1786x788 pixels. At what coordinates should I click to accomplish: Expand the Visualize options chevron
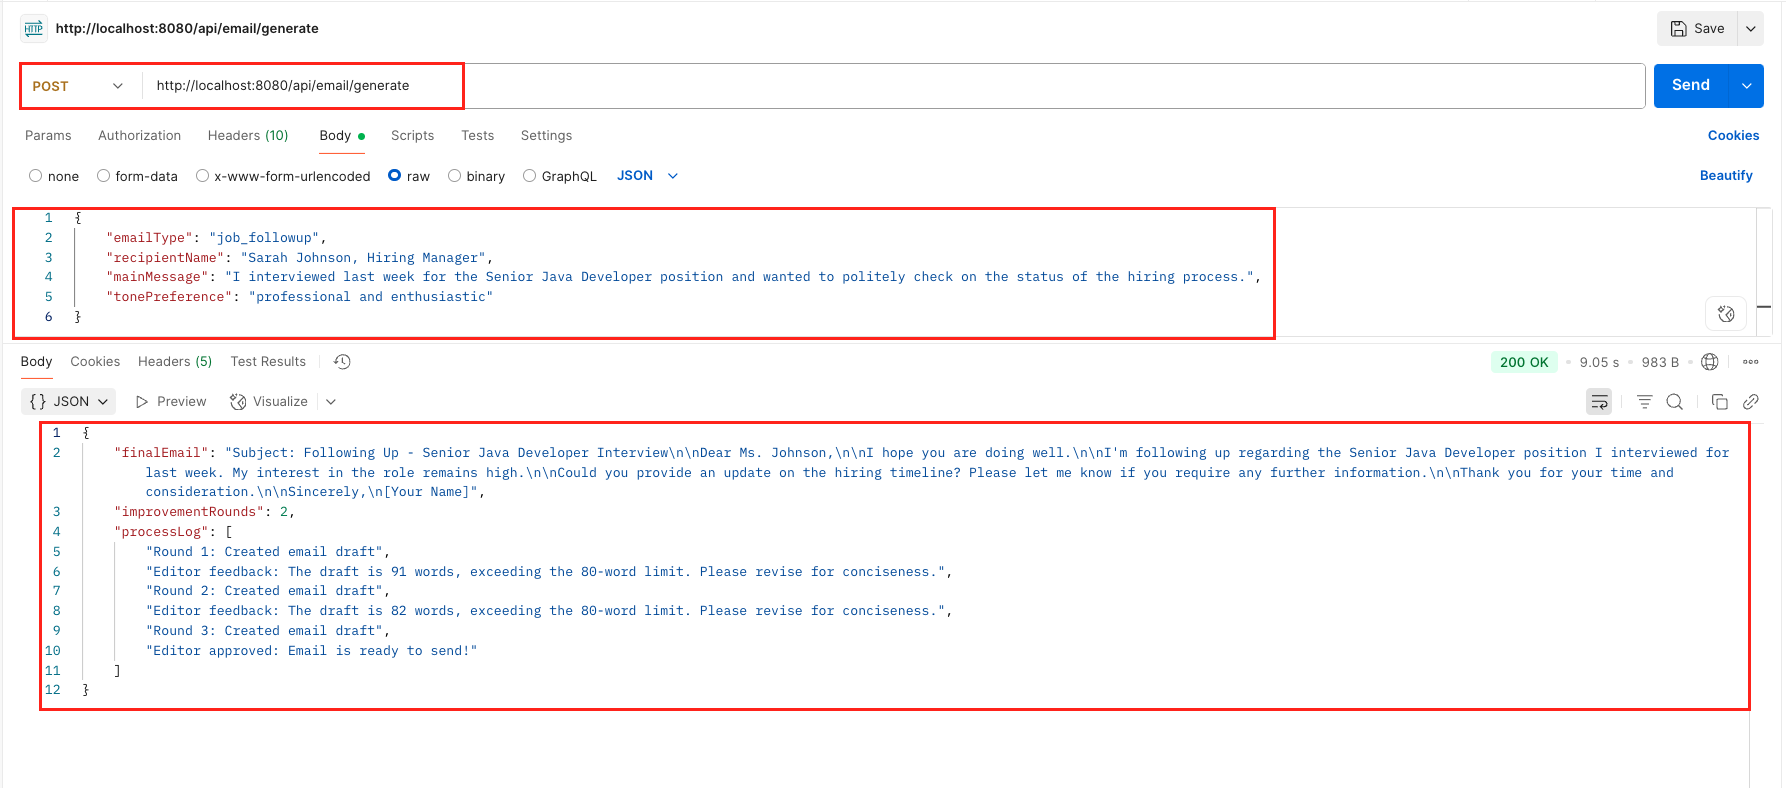tap(331, 402)
